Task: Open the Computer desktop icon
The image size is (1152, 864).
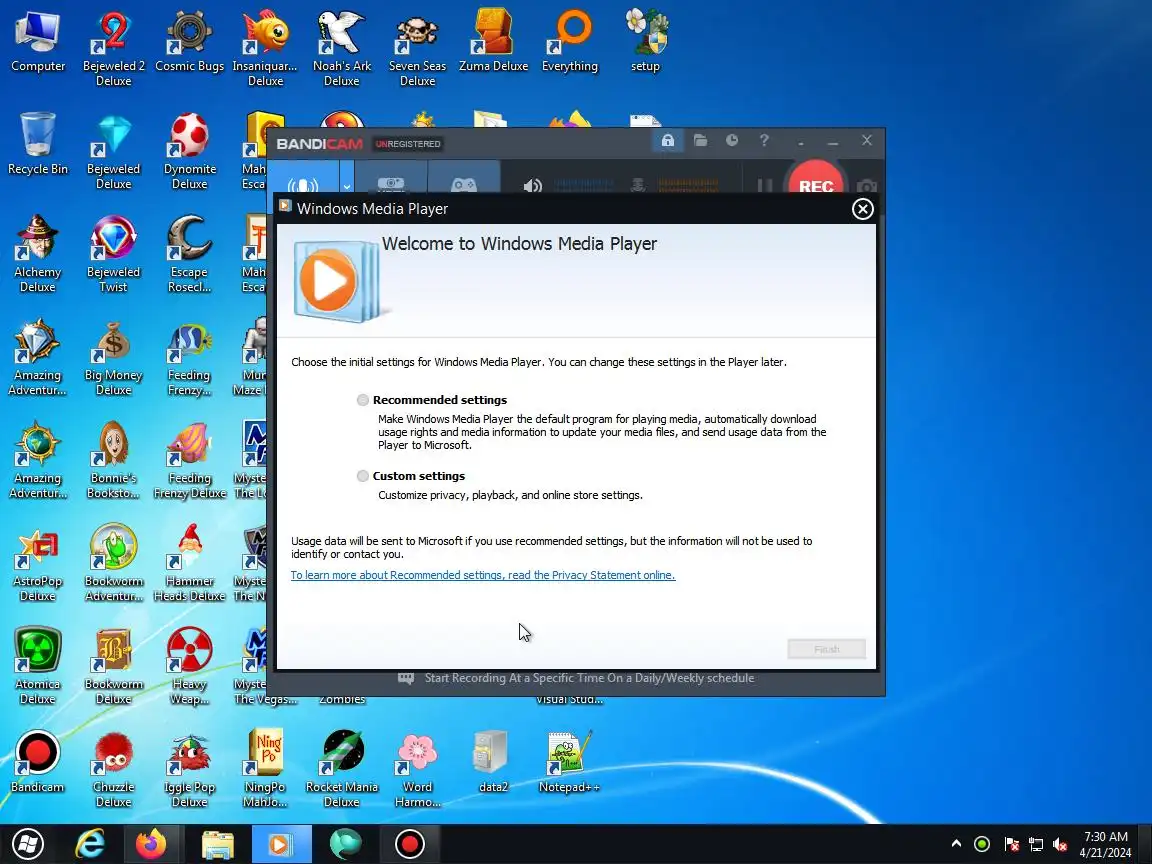Action: 37,40
